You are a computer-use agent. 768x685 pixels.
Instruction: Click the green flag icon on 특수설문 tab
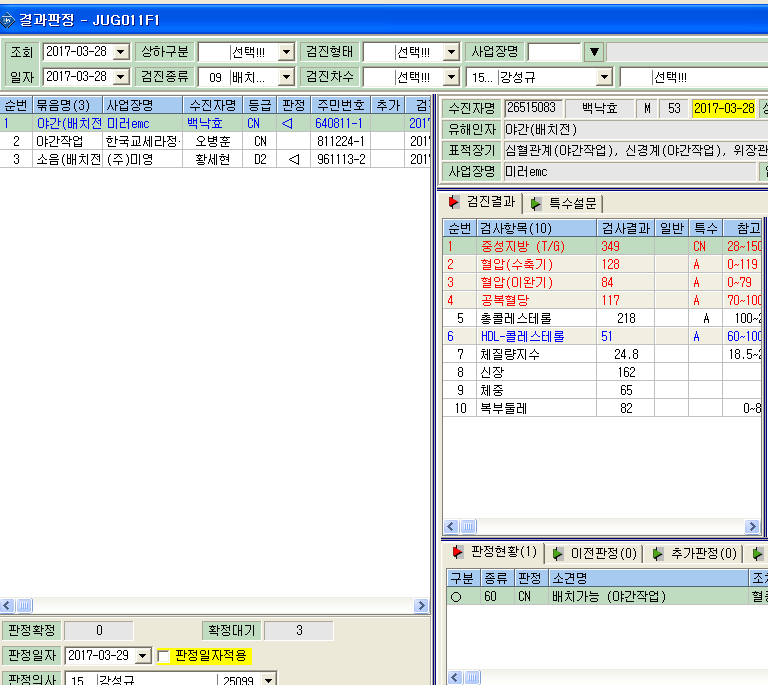[x=535, y=204]
